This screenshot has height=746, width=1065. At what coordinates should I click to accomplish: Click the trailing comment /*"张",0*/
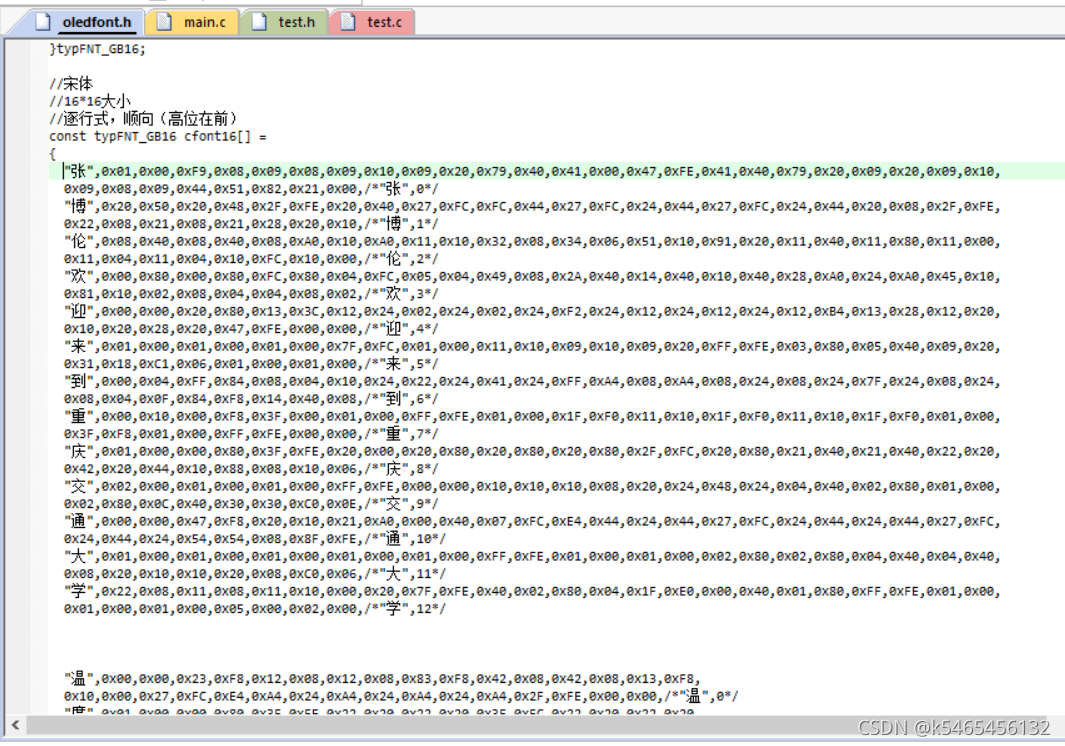(401, 189)
